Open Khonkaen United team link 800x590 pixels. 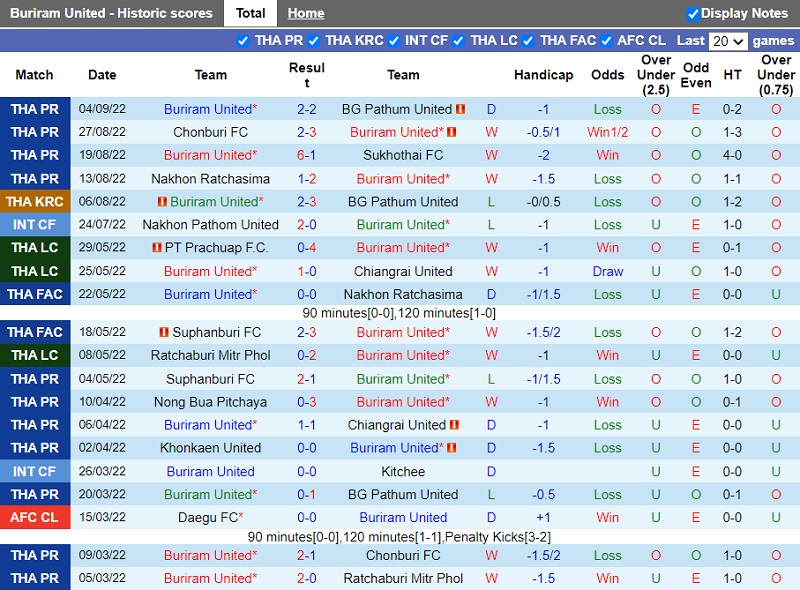click(210, 448)
